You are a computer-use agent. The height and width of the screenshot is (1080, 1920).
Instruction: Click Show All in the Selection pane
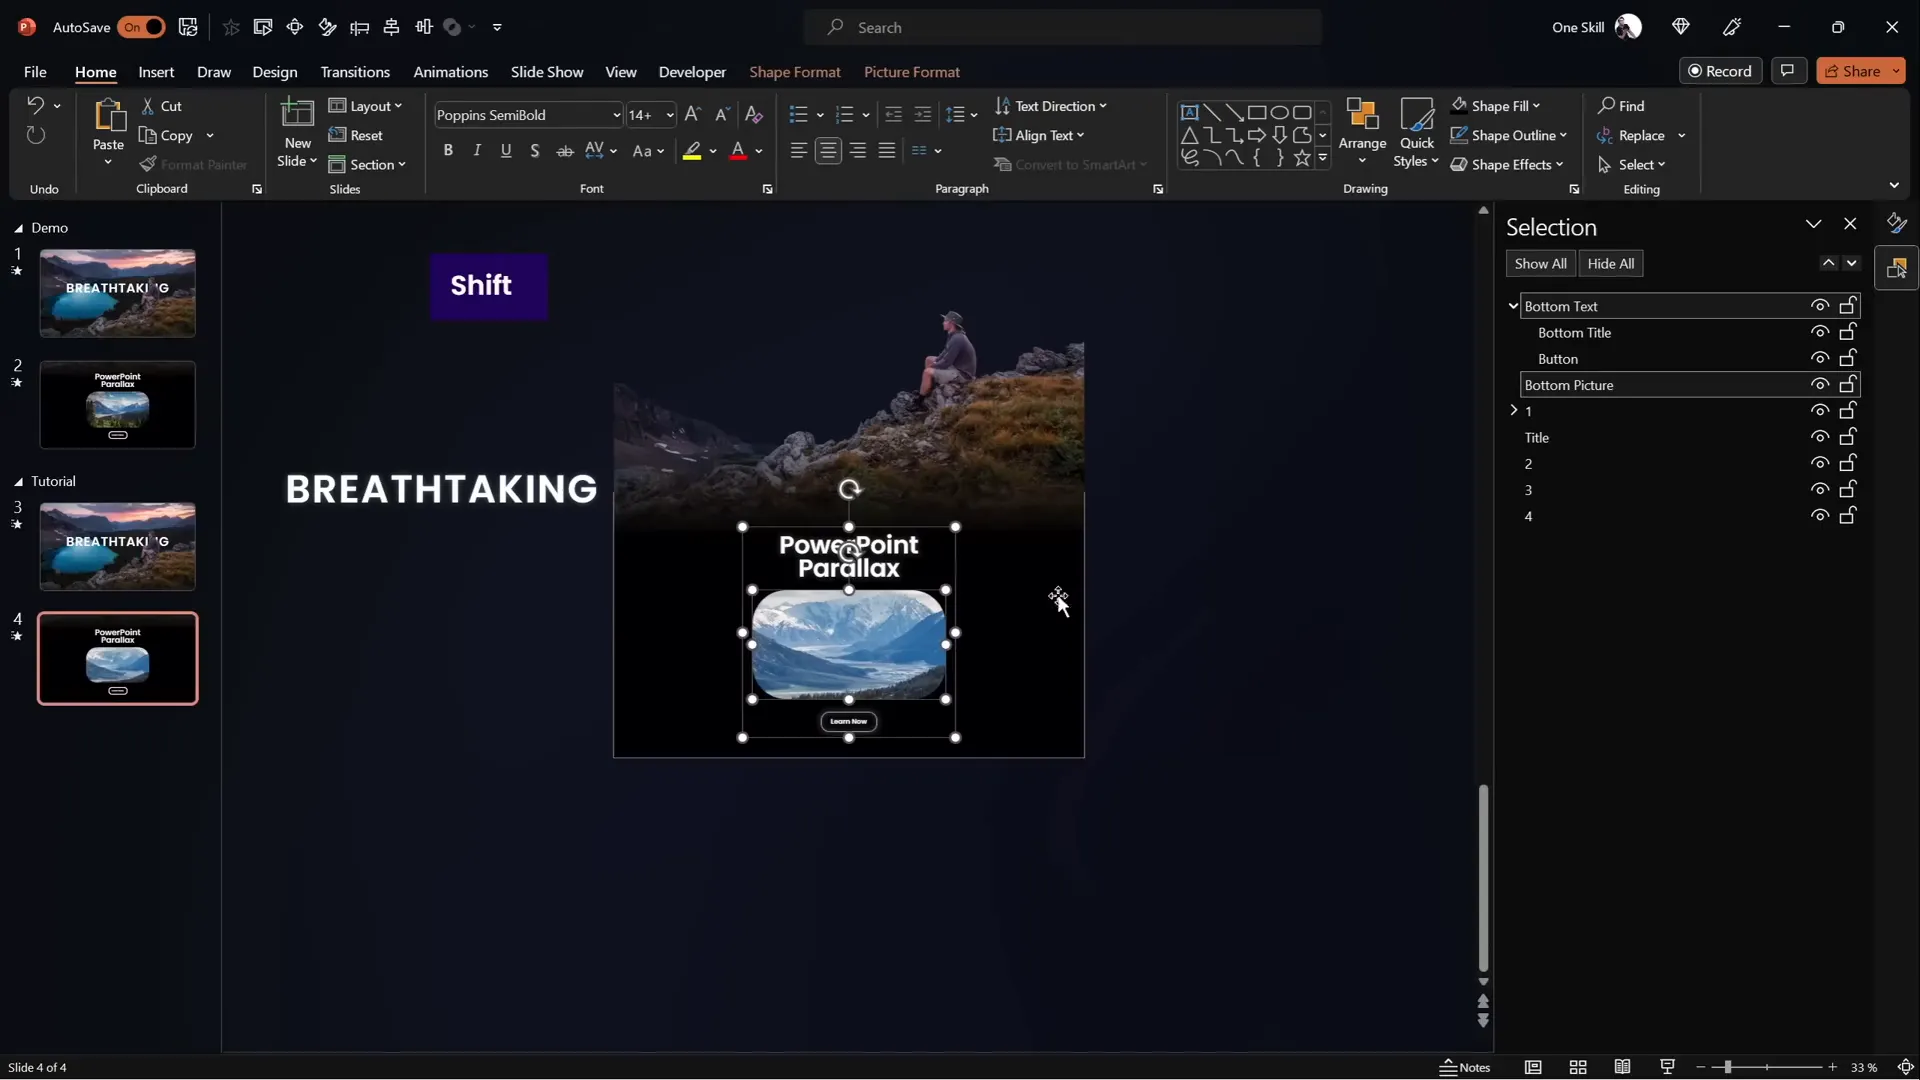[1540, 263]
